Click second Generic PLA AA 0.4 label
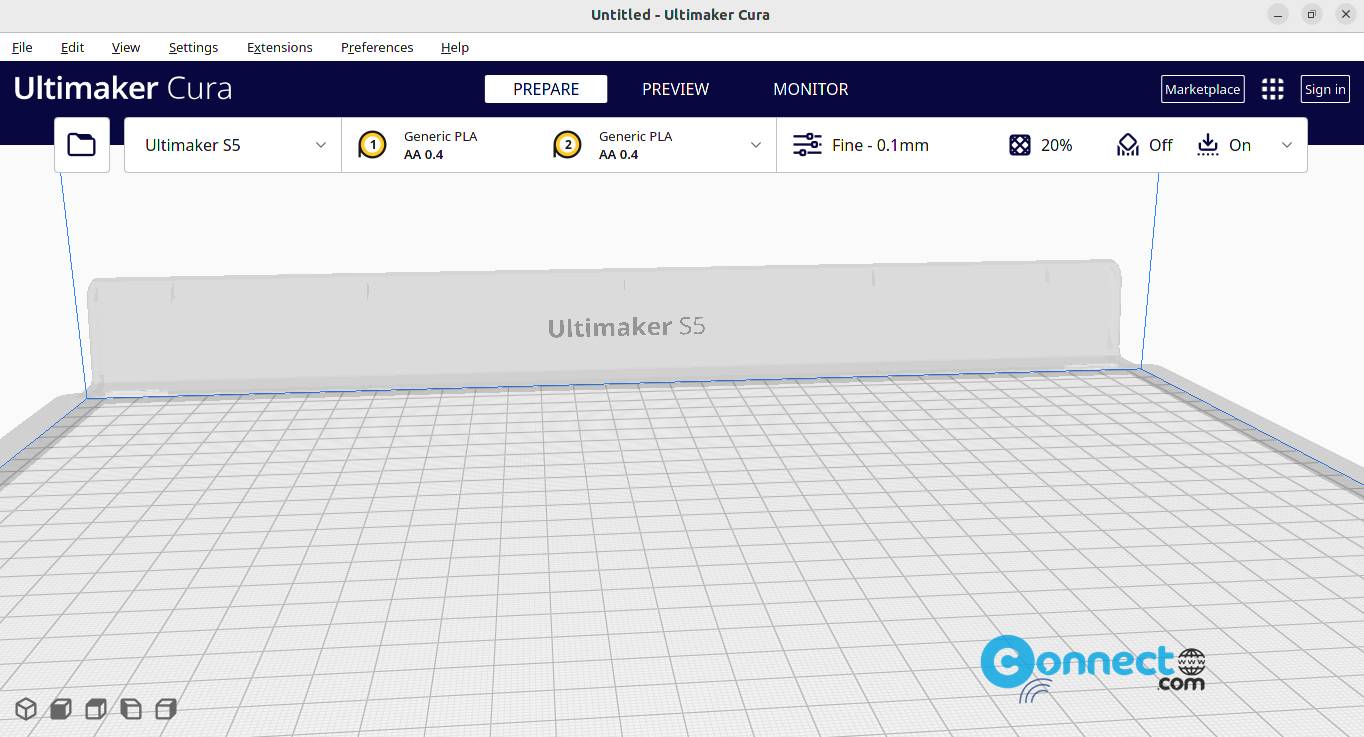This screenshot has width=1364, height=737. [x=635, y=145]
